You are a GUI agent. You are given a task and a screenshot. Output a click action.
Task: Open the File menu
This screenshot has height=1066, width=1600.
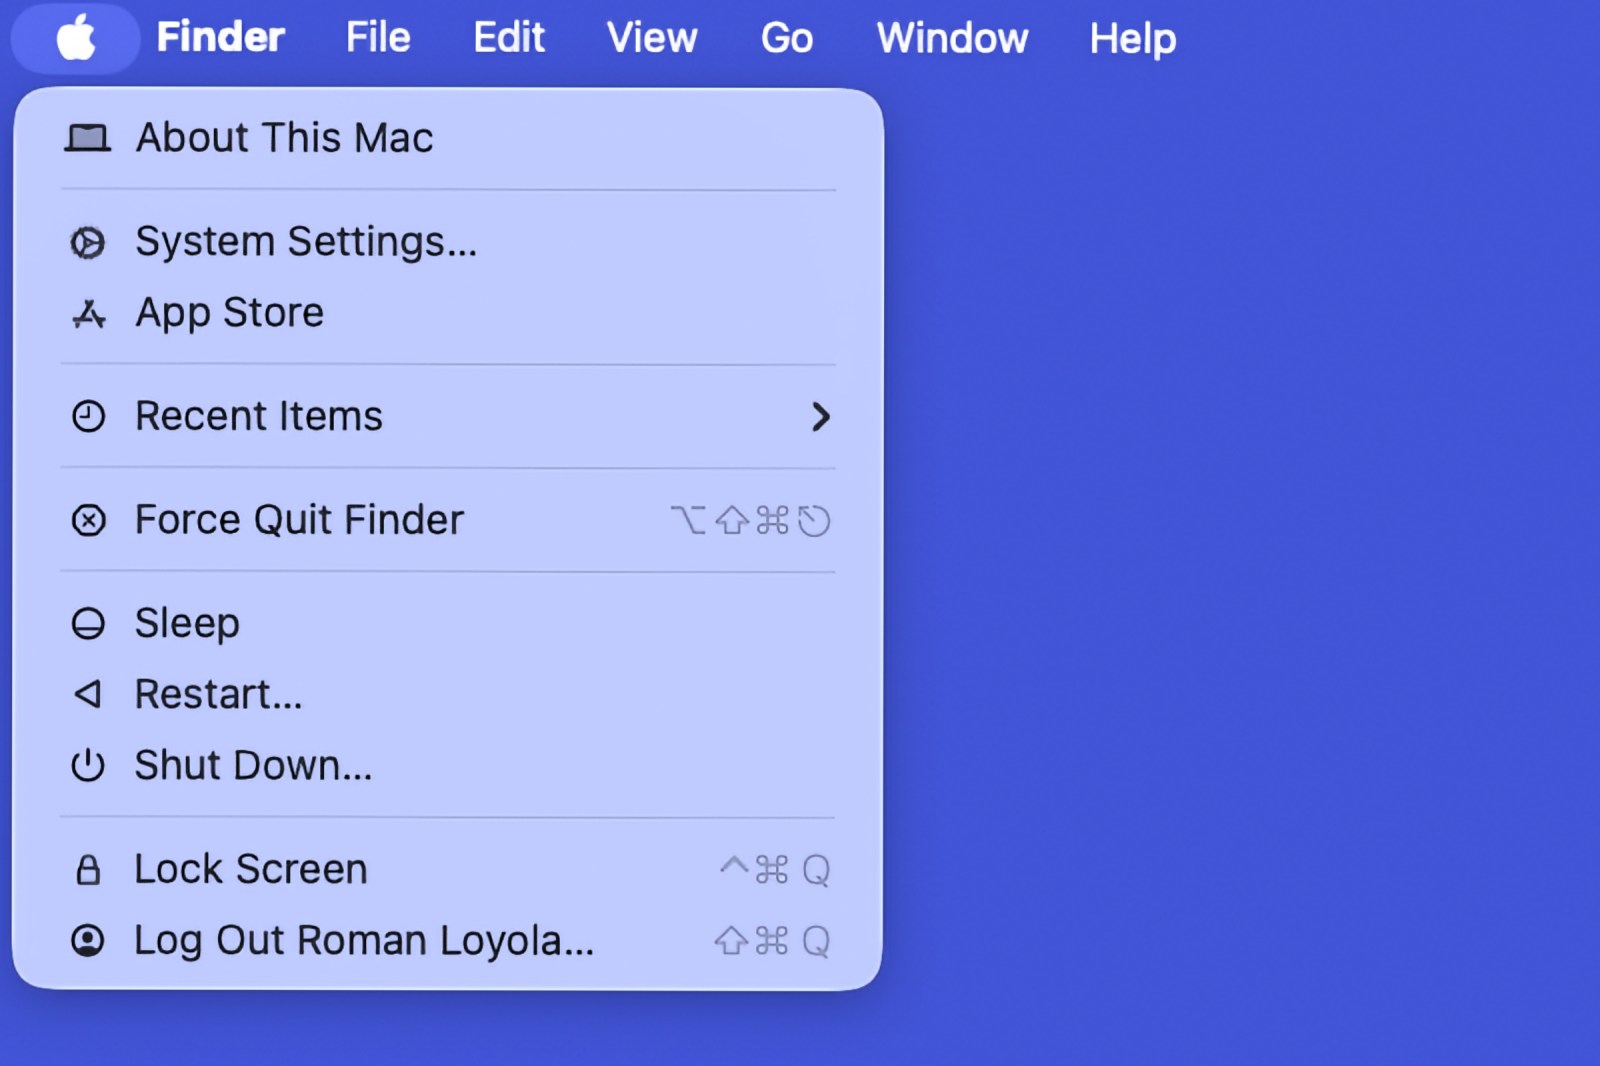[378, 38]
